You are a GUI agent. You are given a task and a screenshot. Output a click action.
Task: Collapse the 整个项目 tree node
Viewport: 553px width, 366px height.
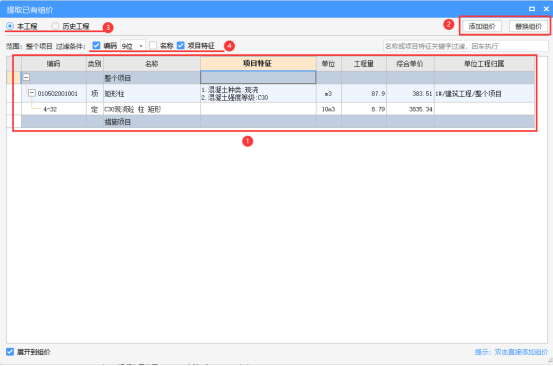(26, 77)
